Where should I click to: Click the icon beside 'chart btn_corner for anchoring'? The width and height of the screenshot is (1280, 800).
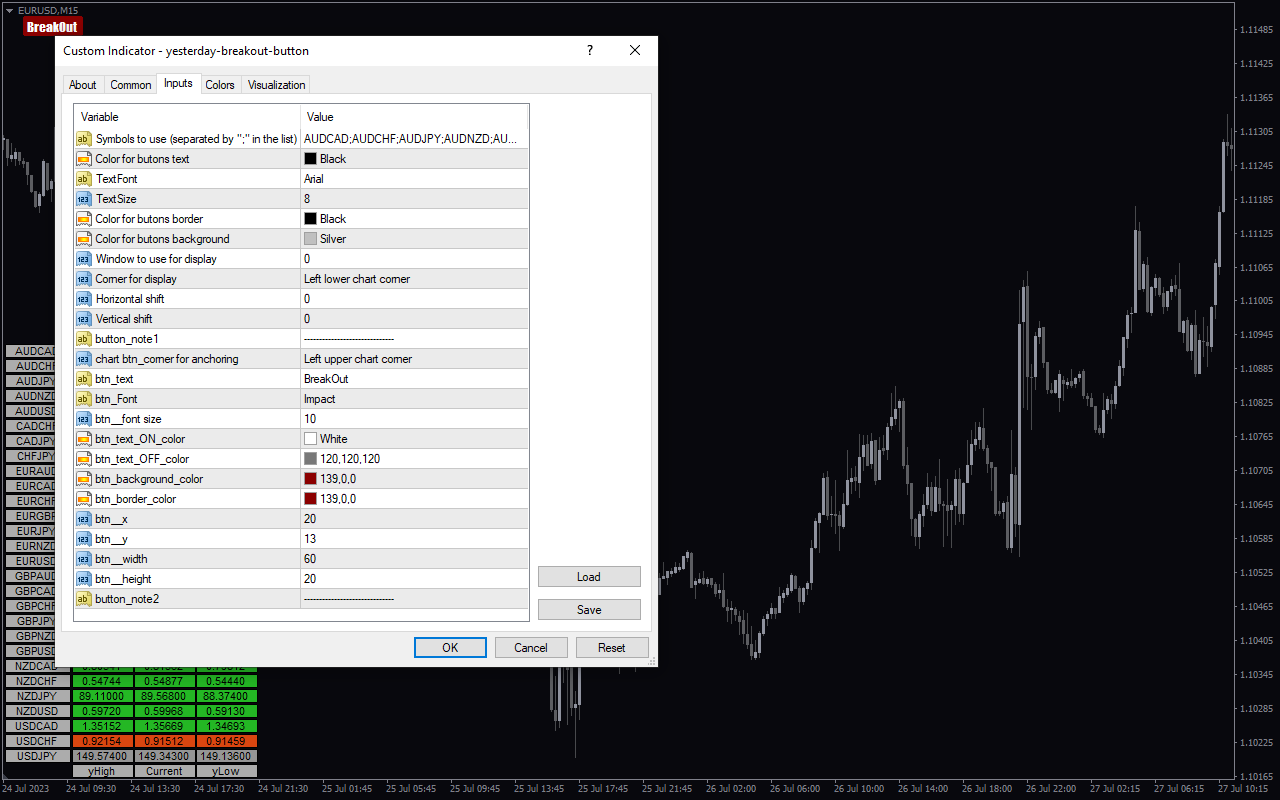84,359
